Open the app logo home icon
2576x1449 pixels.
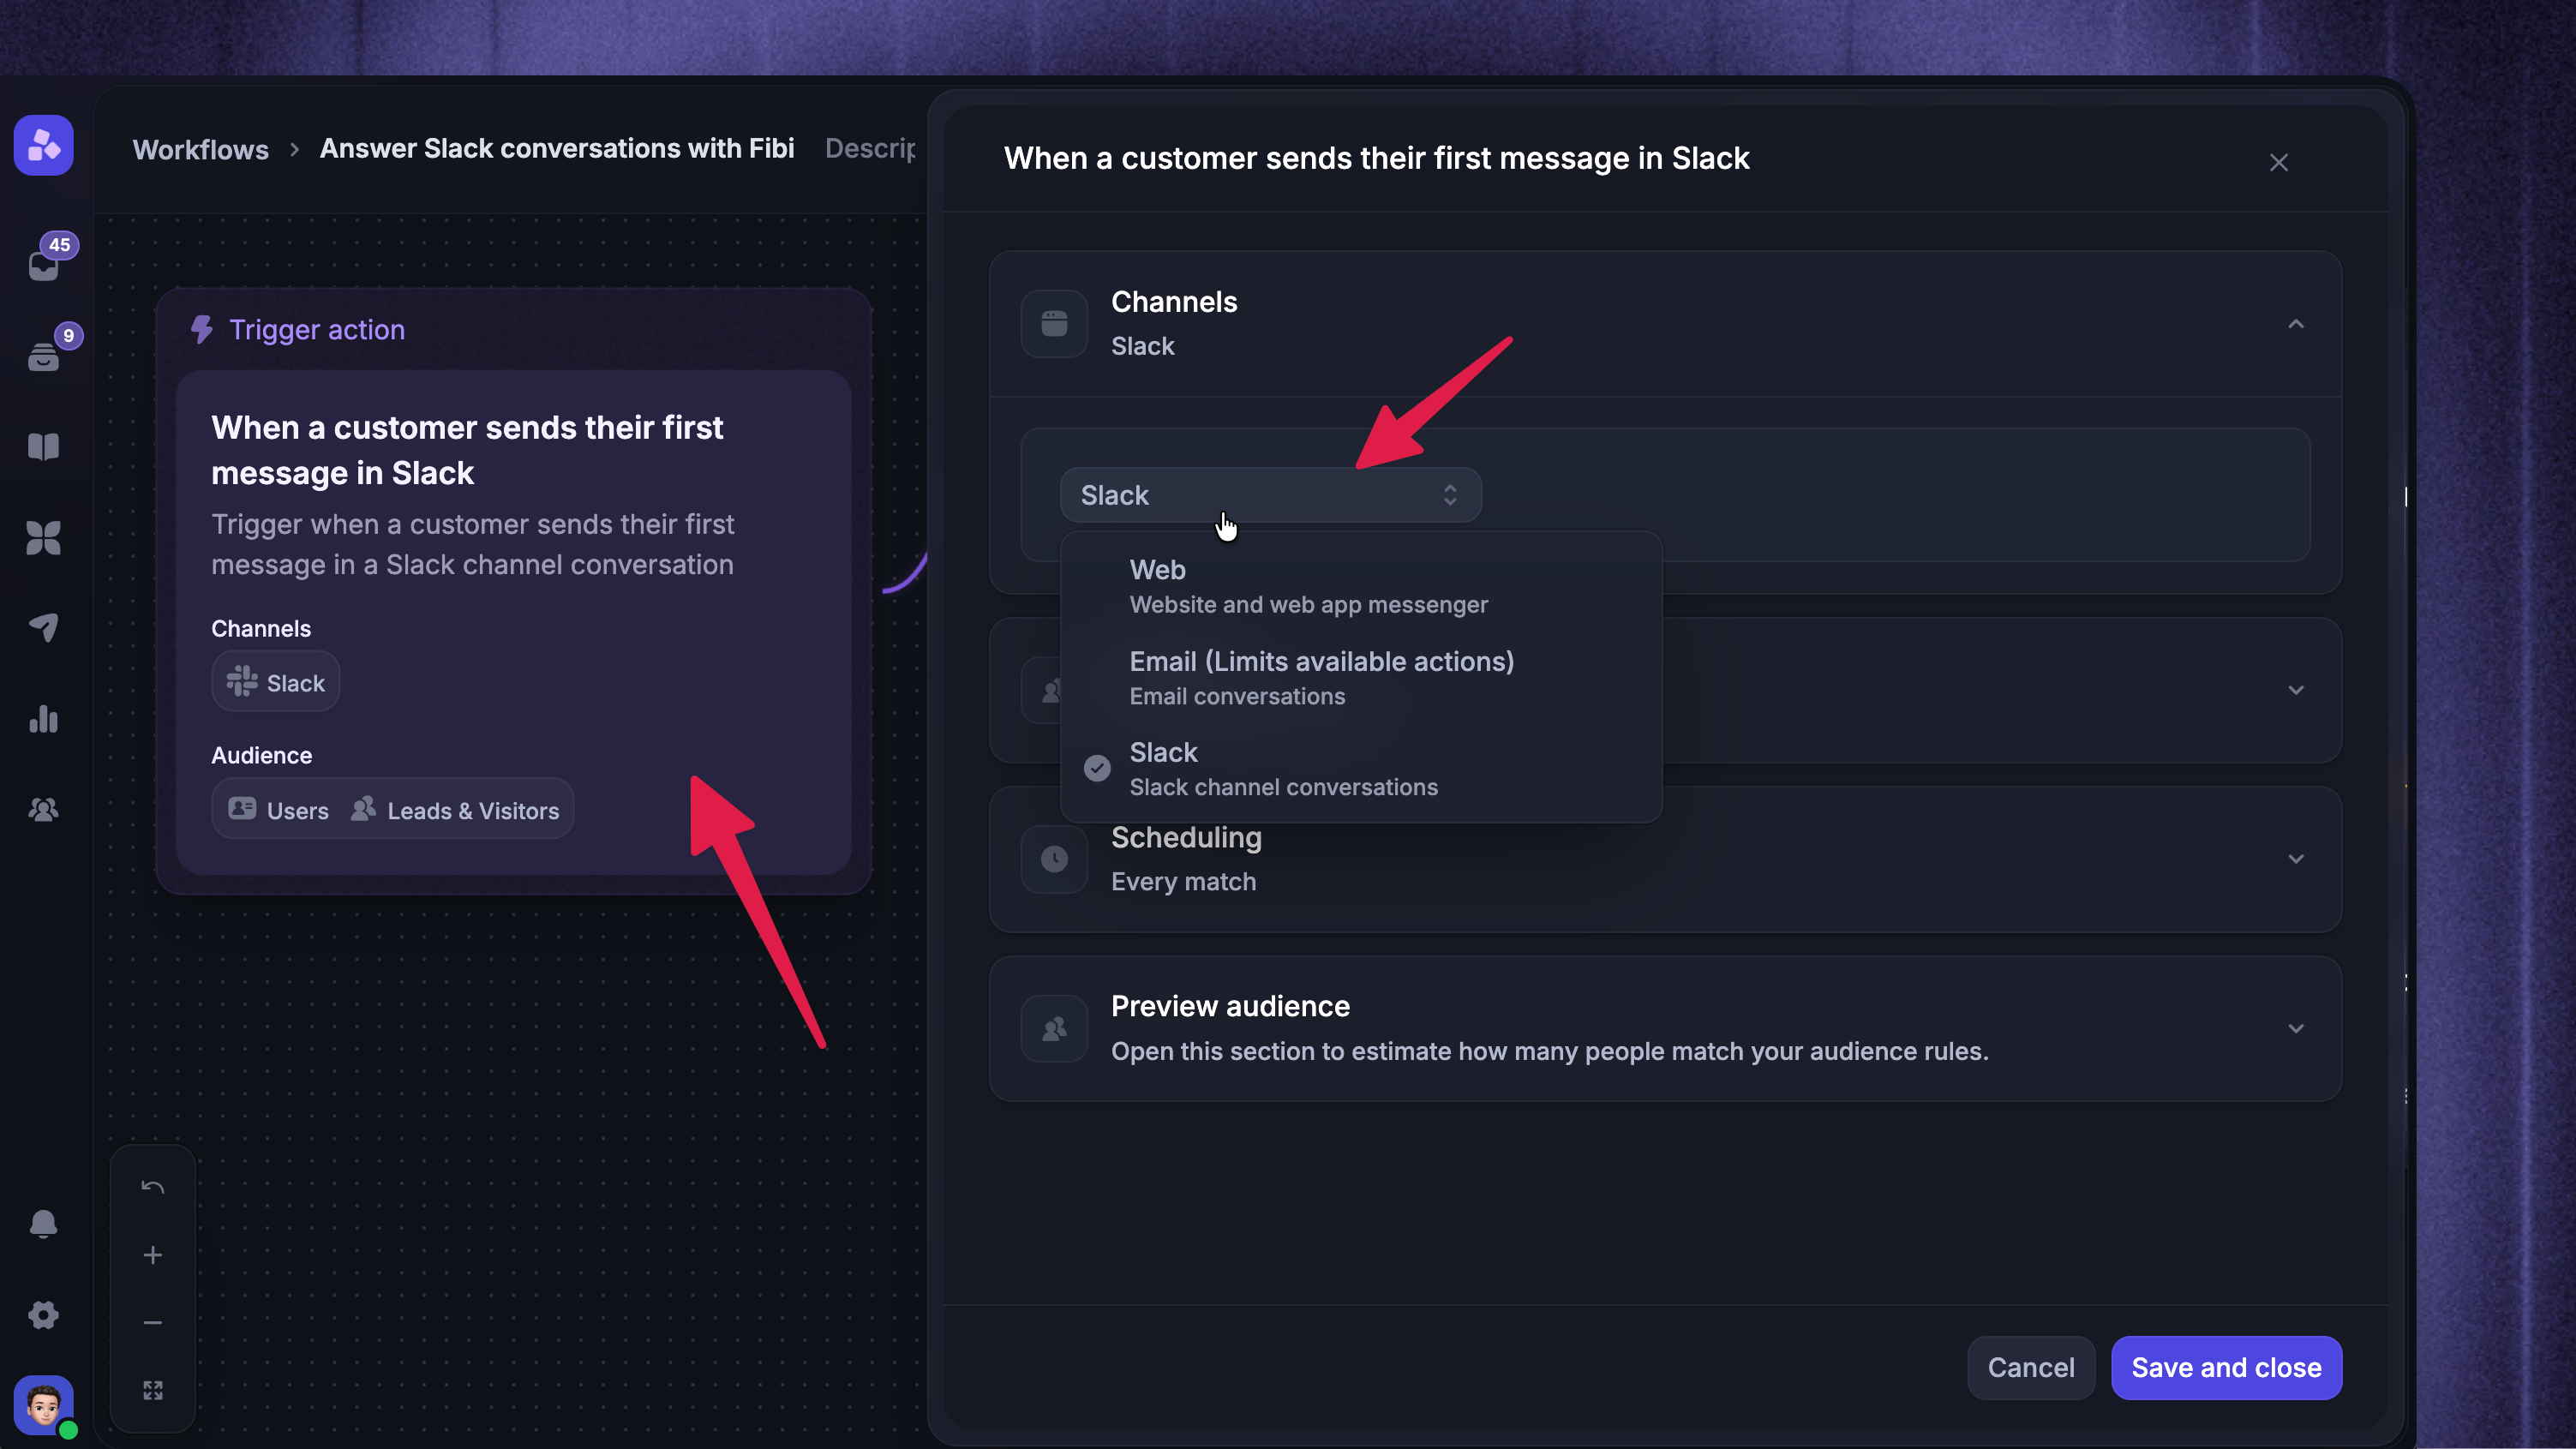tap(43, 146)
